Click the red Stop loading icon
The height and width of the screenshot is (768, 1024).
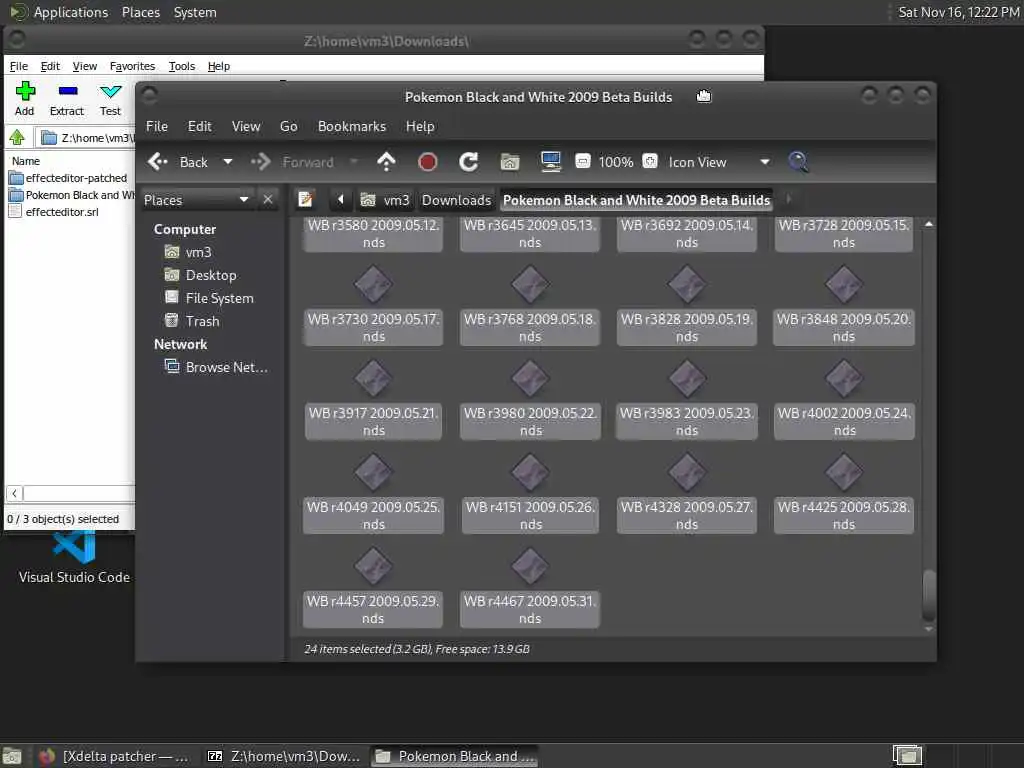click(x=428, y=161)
